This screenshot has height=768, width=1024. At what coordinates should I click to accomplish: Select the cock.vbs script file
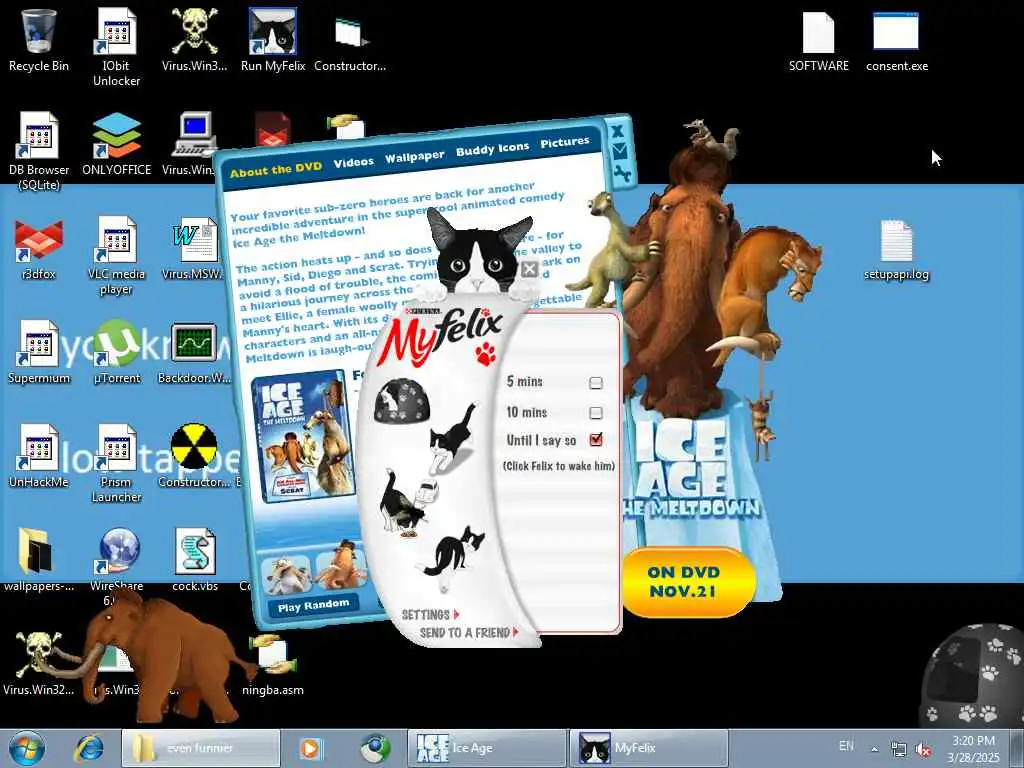195,560
